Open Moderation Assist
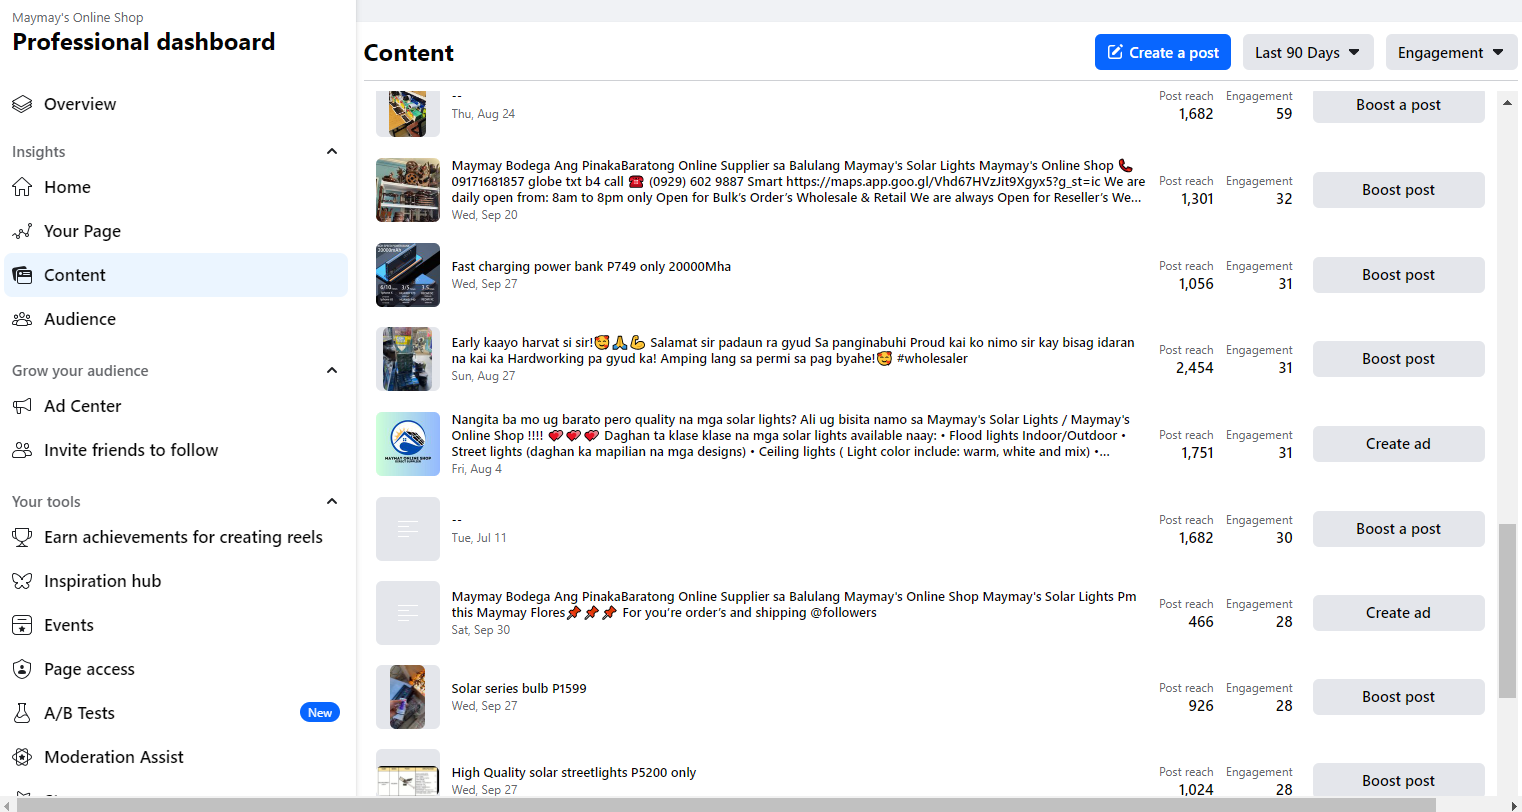Image resolution: width=1522 pixels, height=812 pixels. coord(176,757)
